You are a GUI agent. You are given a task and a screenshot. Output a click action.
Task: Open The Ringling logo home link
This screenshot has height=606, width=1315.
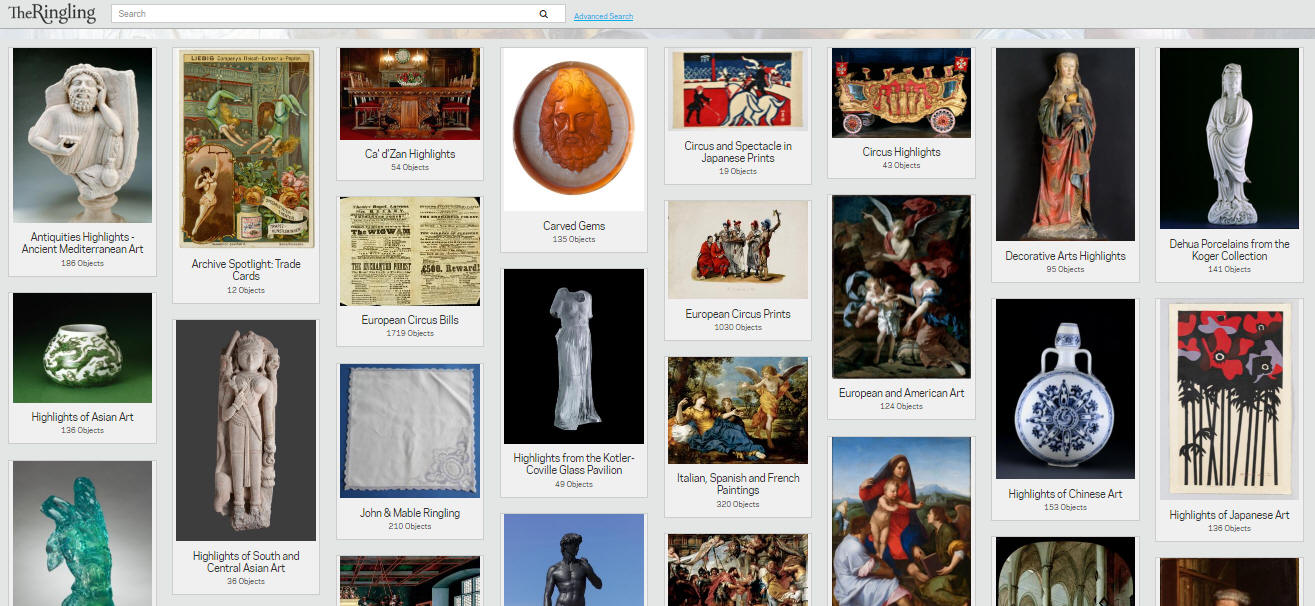click(x=52, y=13)
